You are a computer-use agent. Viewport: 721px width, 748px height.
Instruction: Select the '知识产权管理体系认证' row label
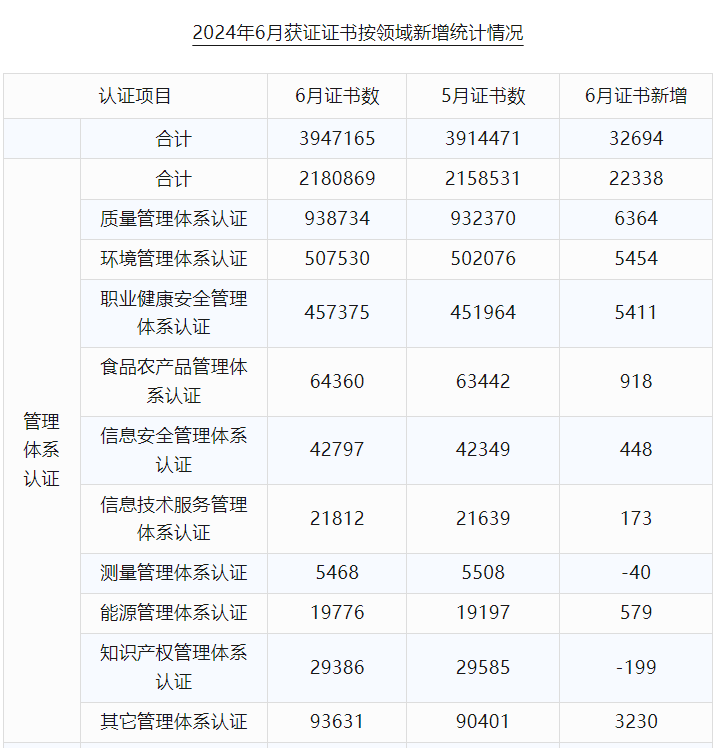click(x=174, y=667)
